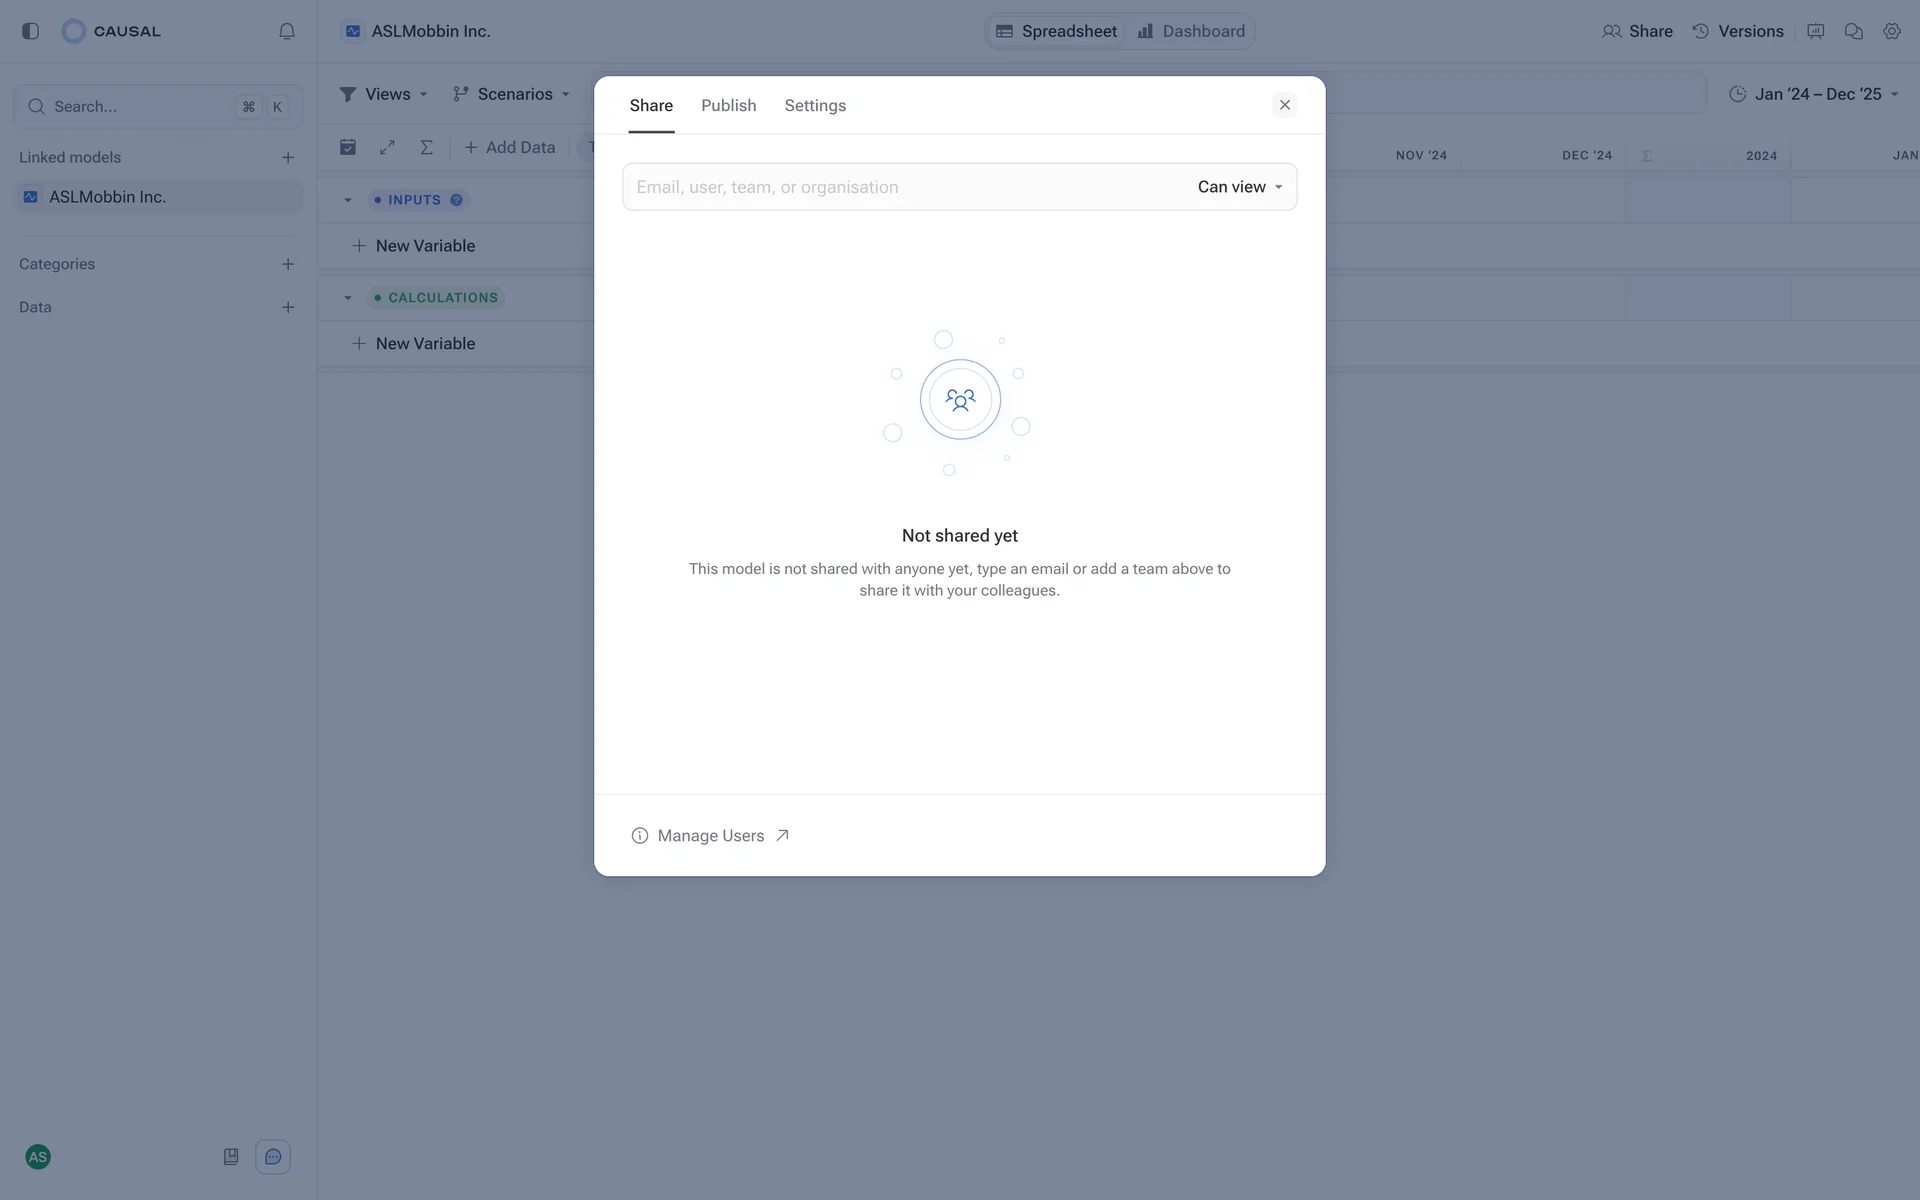Open the comments icon in top bar
The width and height of the screenshot is (1920, 1200).
(1853, 31)
